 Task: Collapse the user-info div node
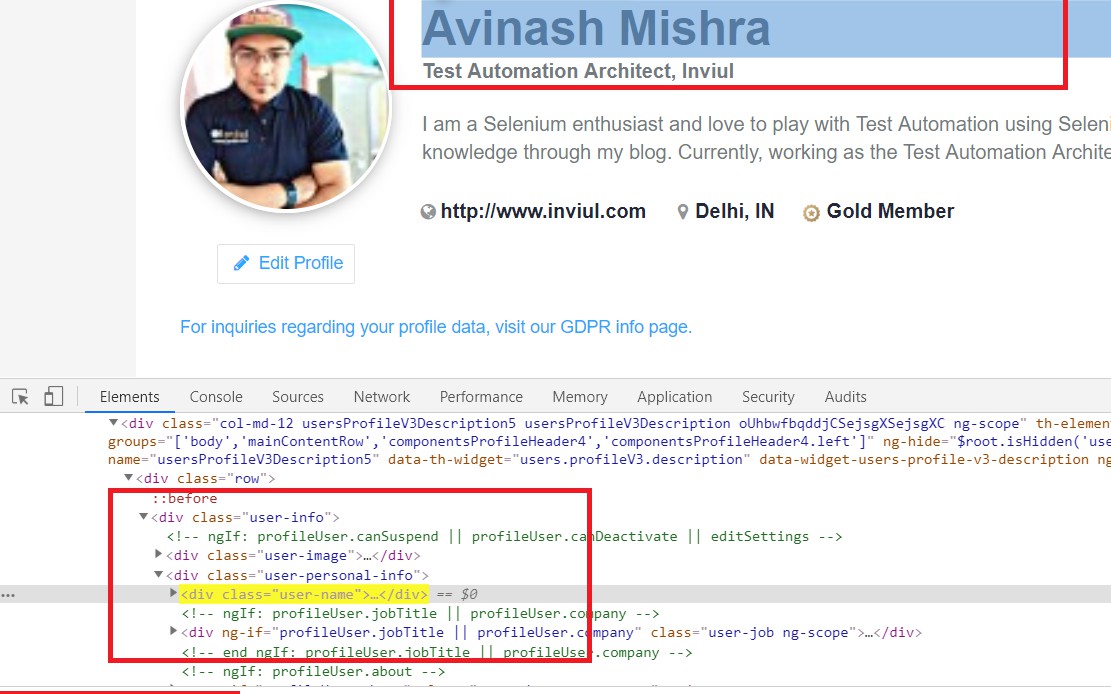(x=143, y=517)
